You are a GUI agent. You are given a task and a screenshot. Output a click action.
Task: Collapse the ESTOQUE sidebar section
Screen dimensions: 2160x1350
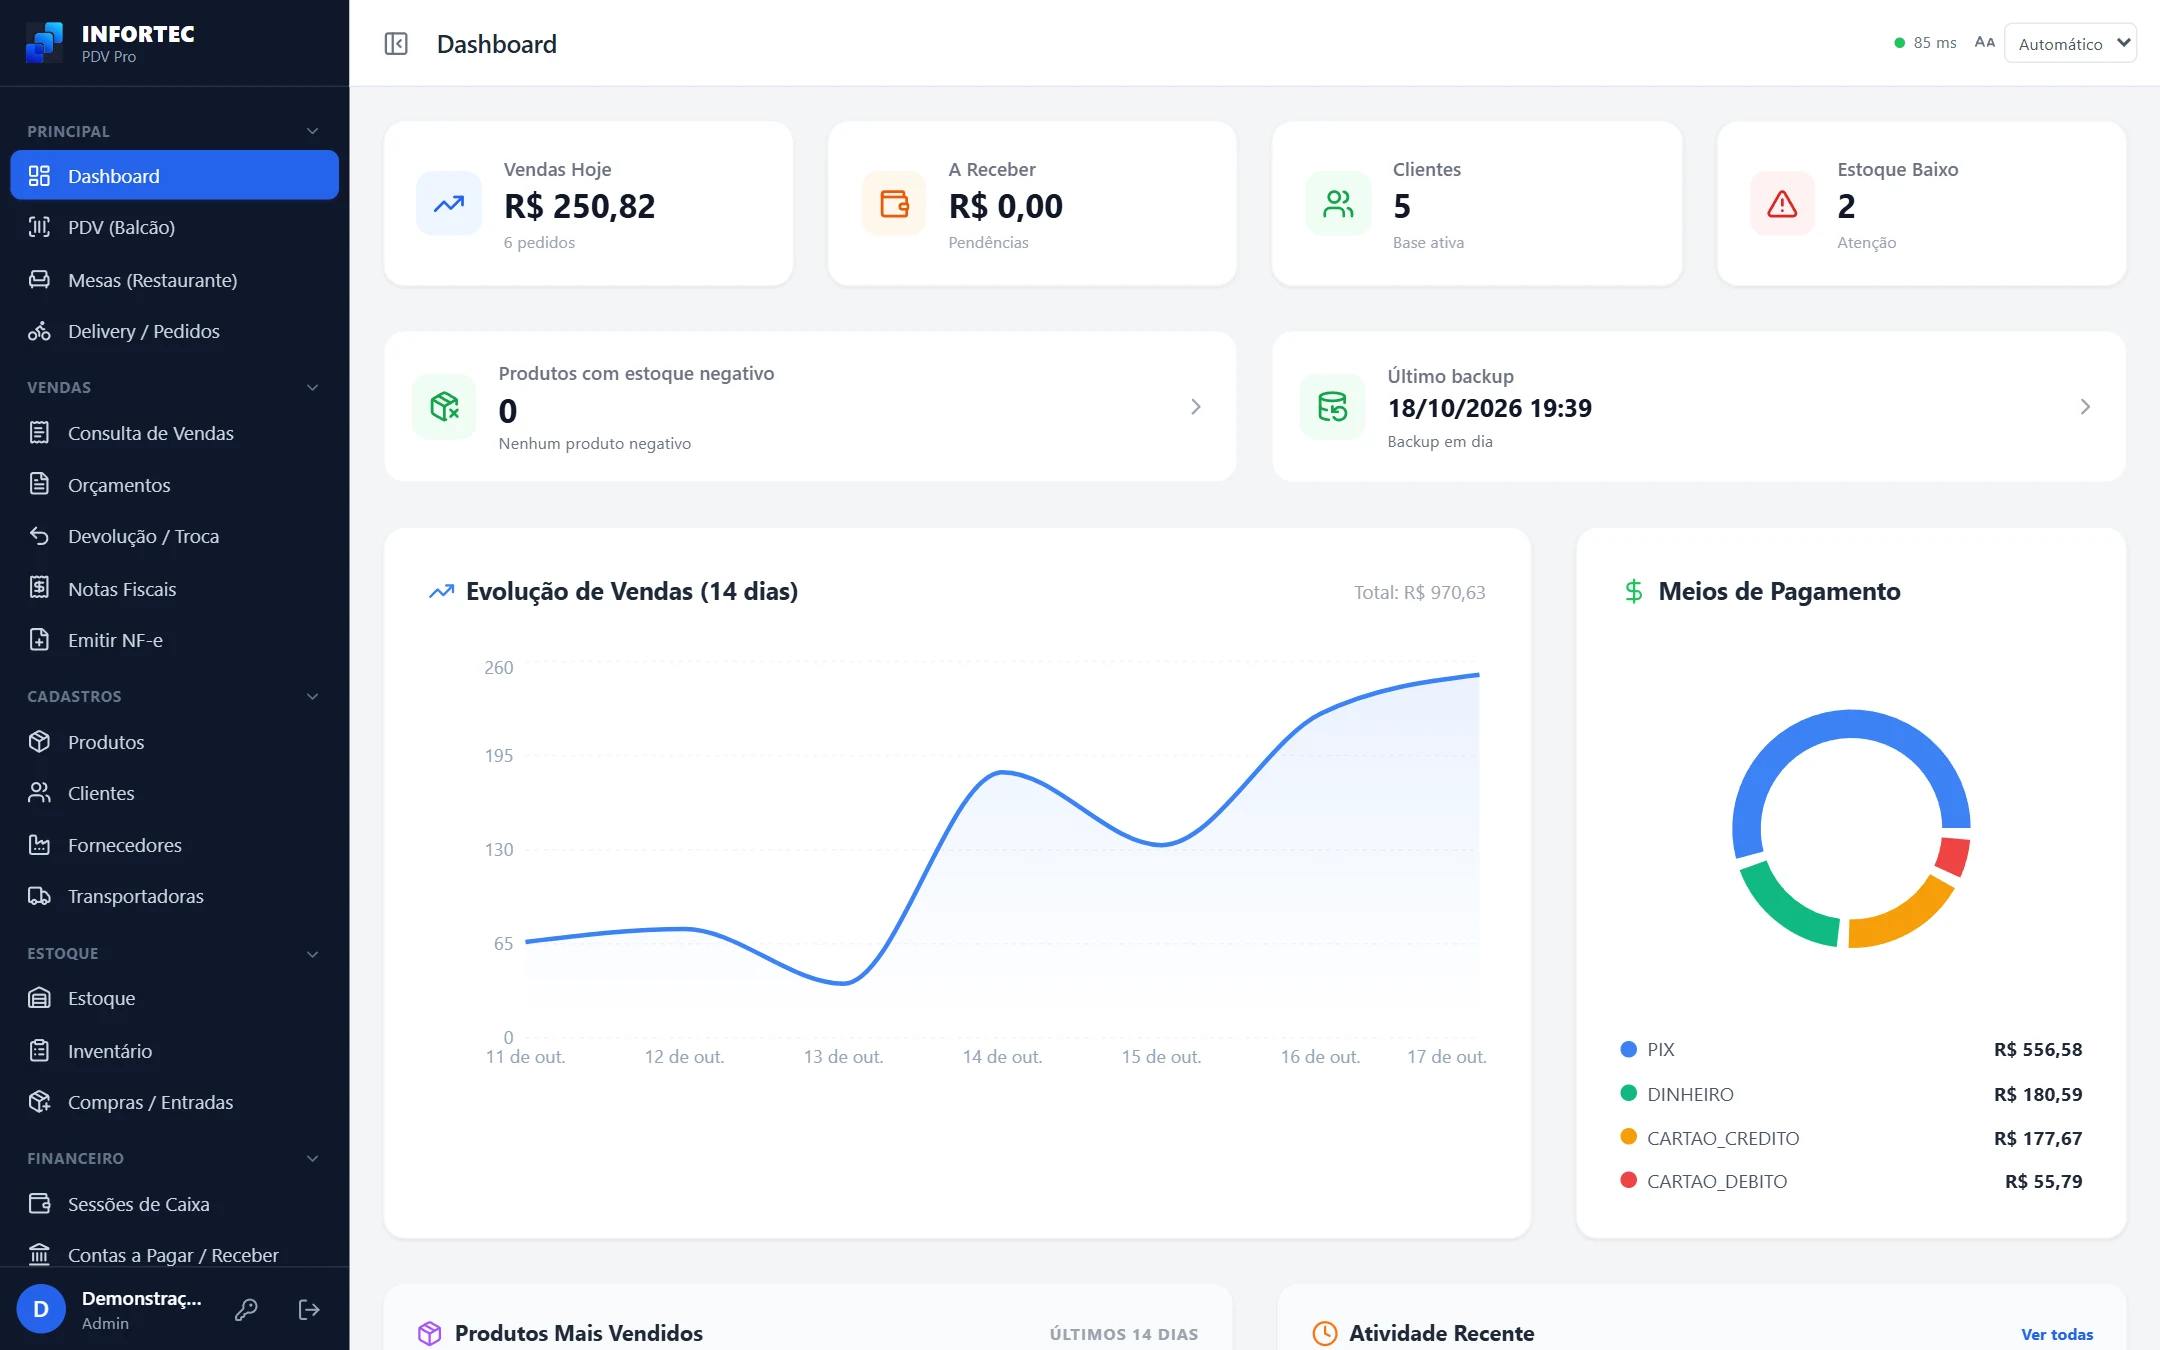click(x=312, y=954)
